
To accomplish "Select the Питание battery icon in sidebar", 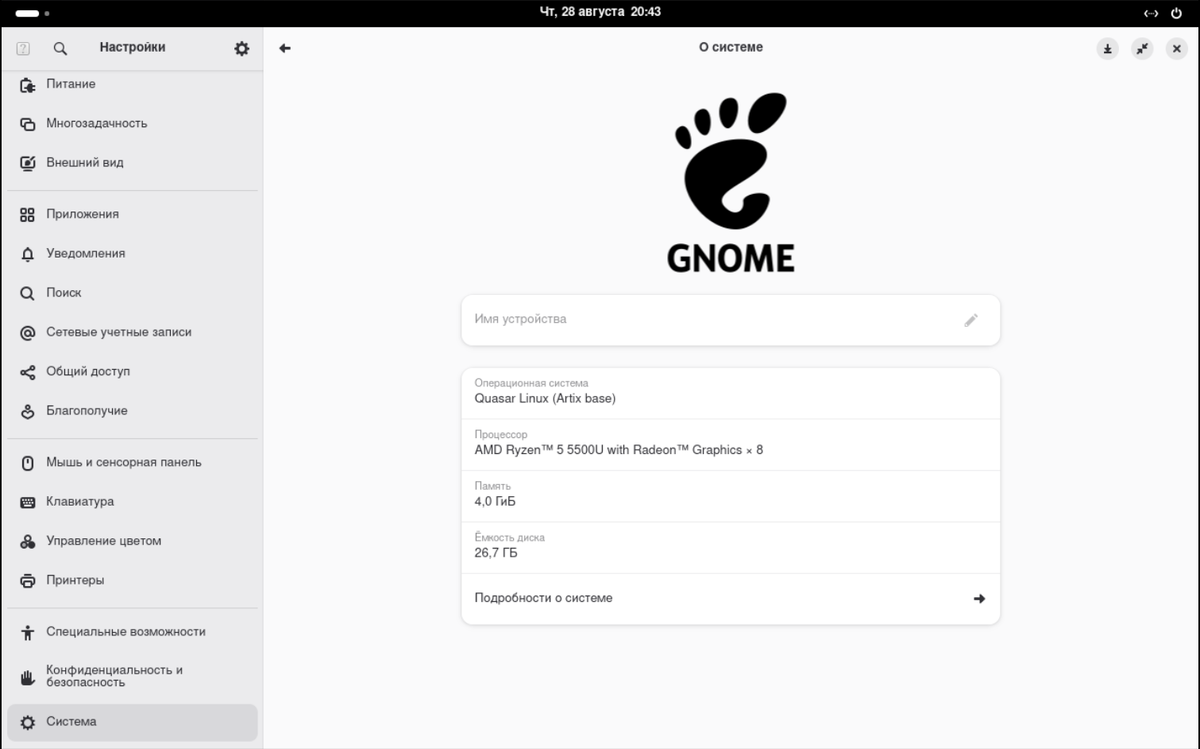I will 27,84.
